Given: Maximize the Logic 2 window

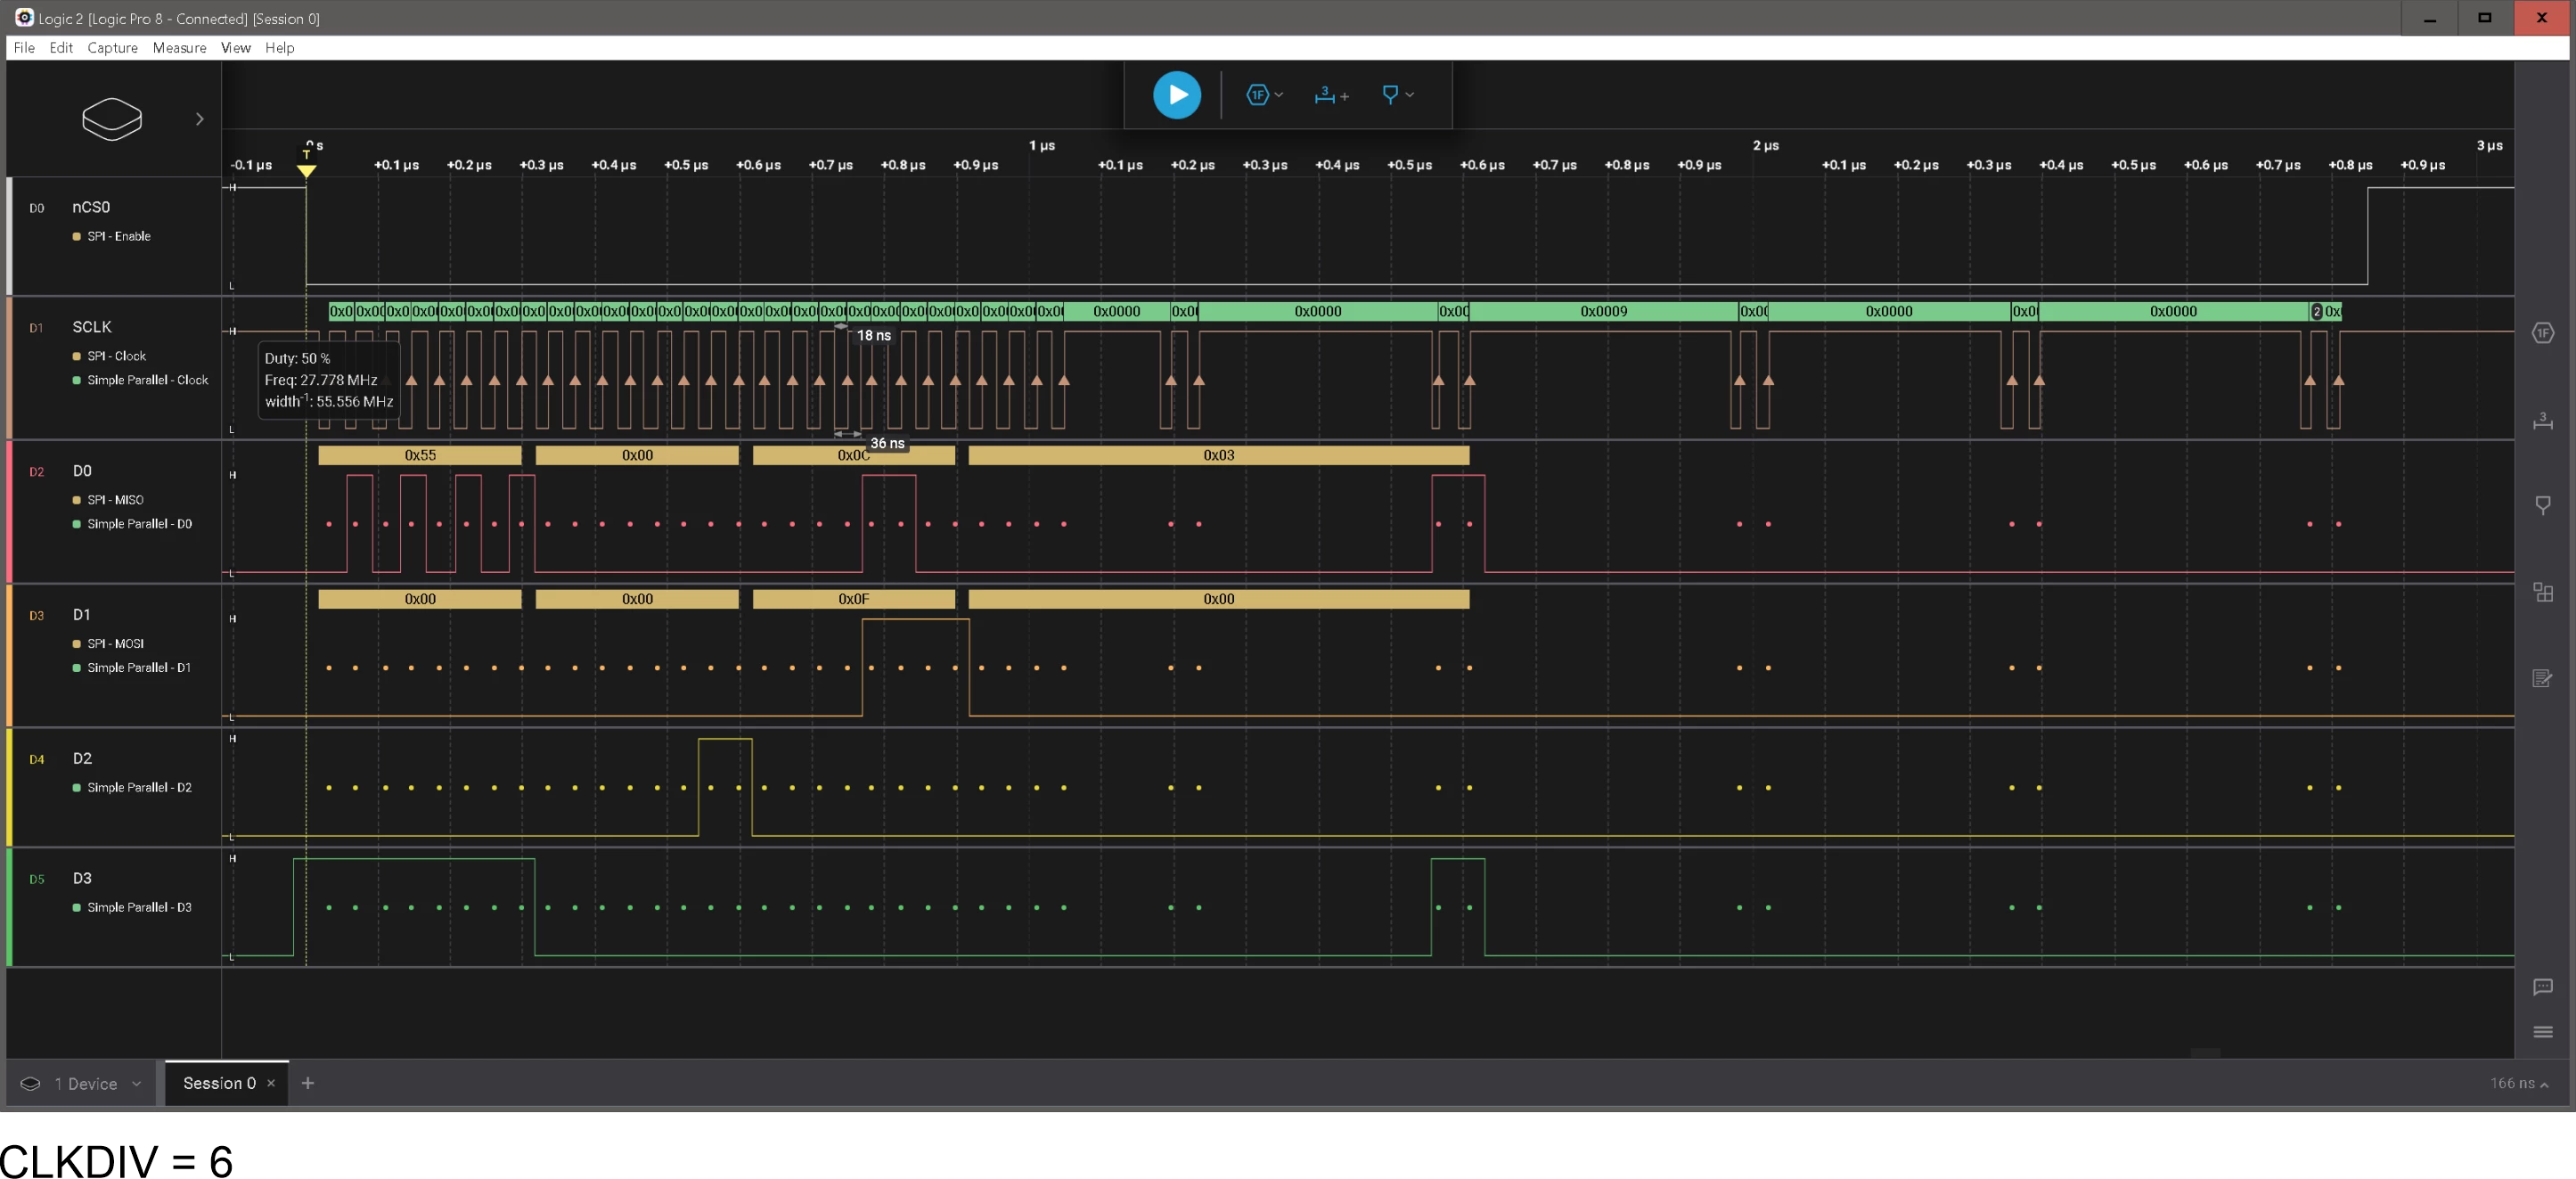Looking at the screenshot, I should 2485,18.
